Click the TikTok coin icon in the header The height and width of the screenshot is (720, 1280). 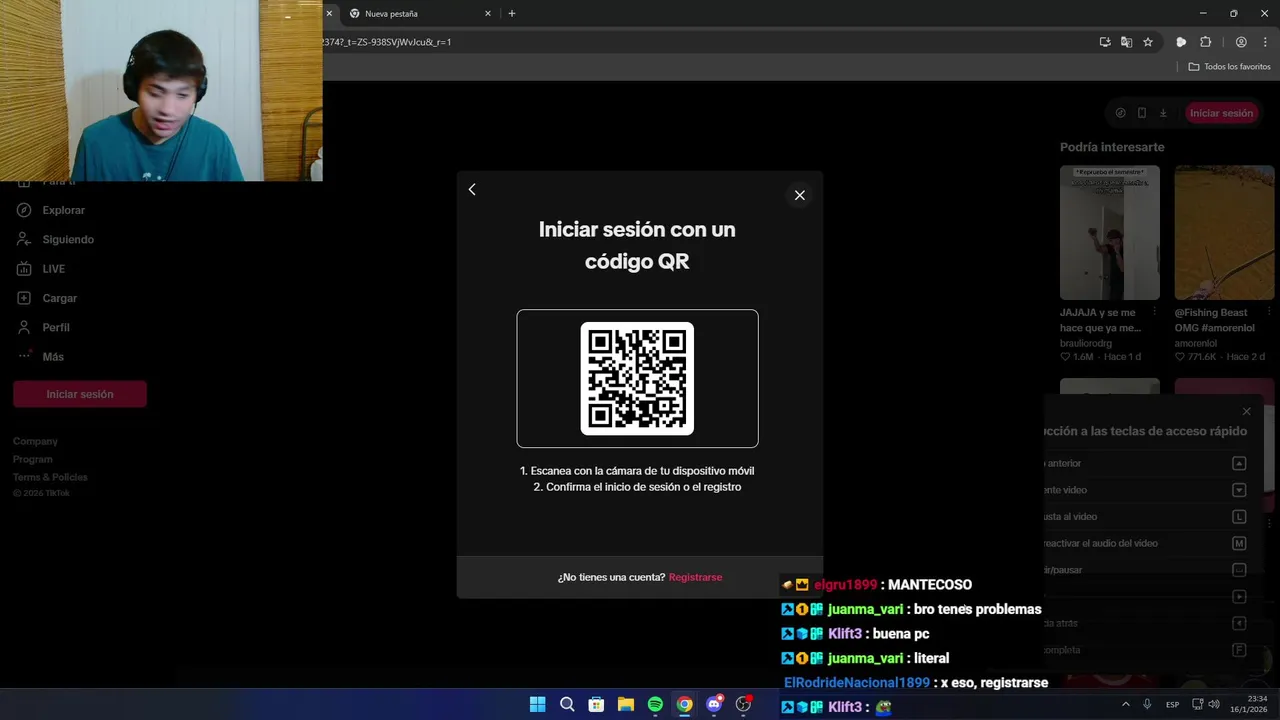pos(1120,113)
